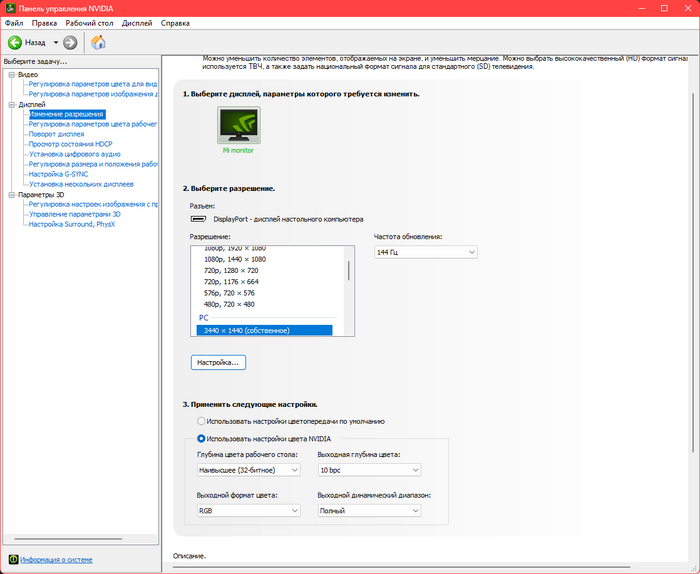The width and height of the screenshot is (700, 574).
Task: Select 'Использовать настройки цветопередачи по умолчанию' radio button
Action: pos(202,421)
